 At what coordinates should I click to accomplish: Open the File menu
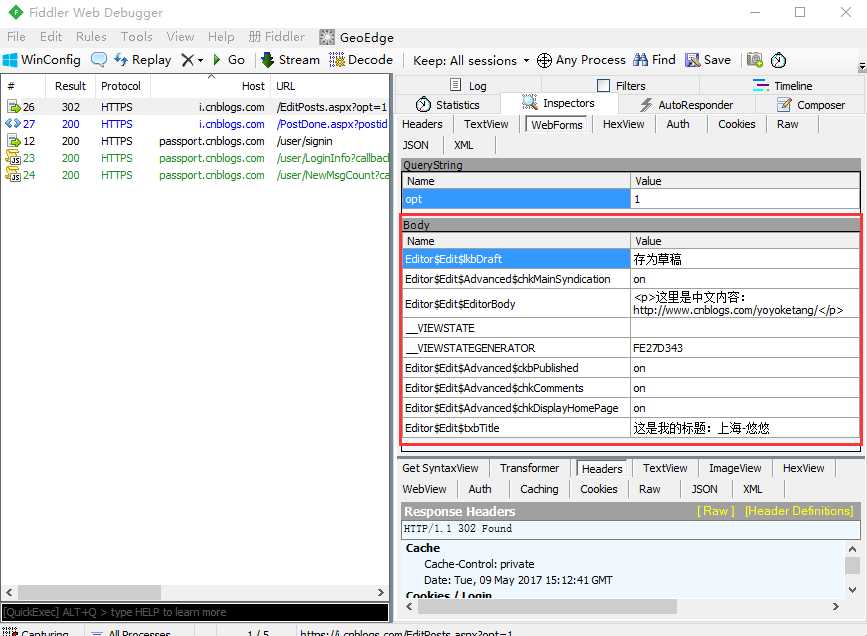coord(16,37)
